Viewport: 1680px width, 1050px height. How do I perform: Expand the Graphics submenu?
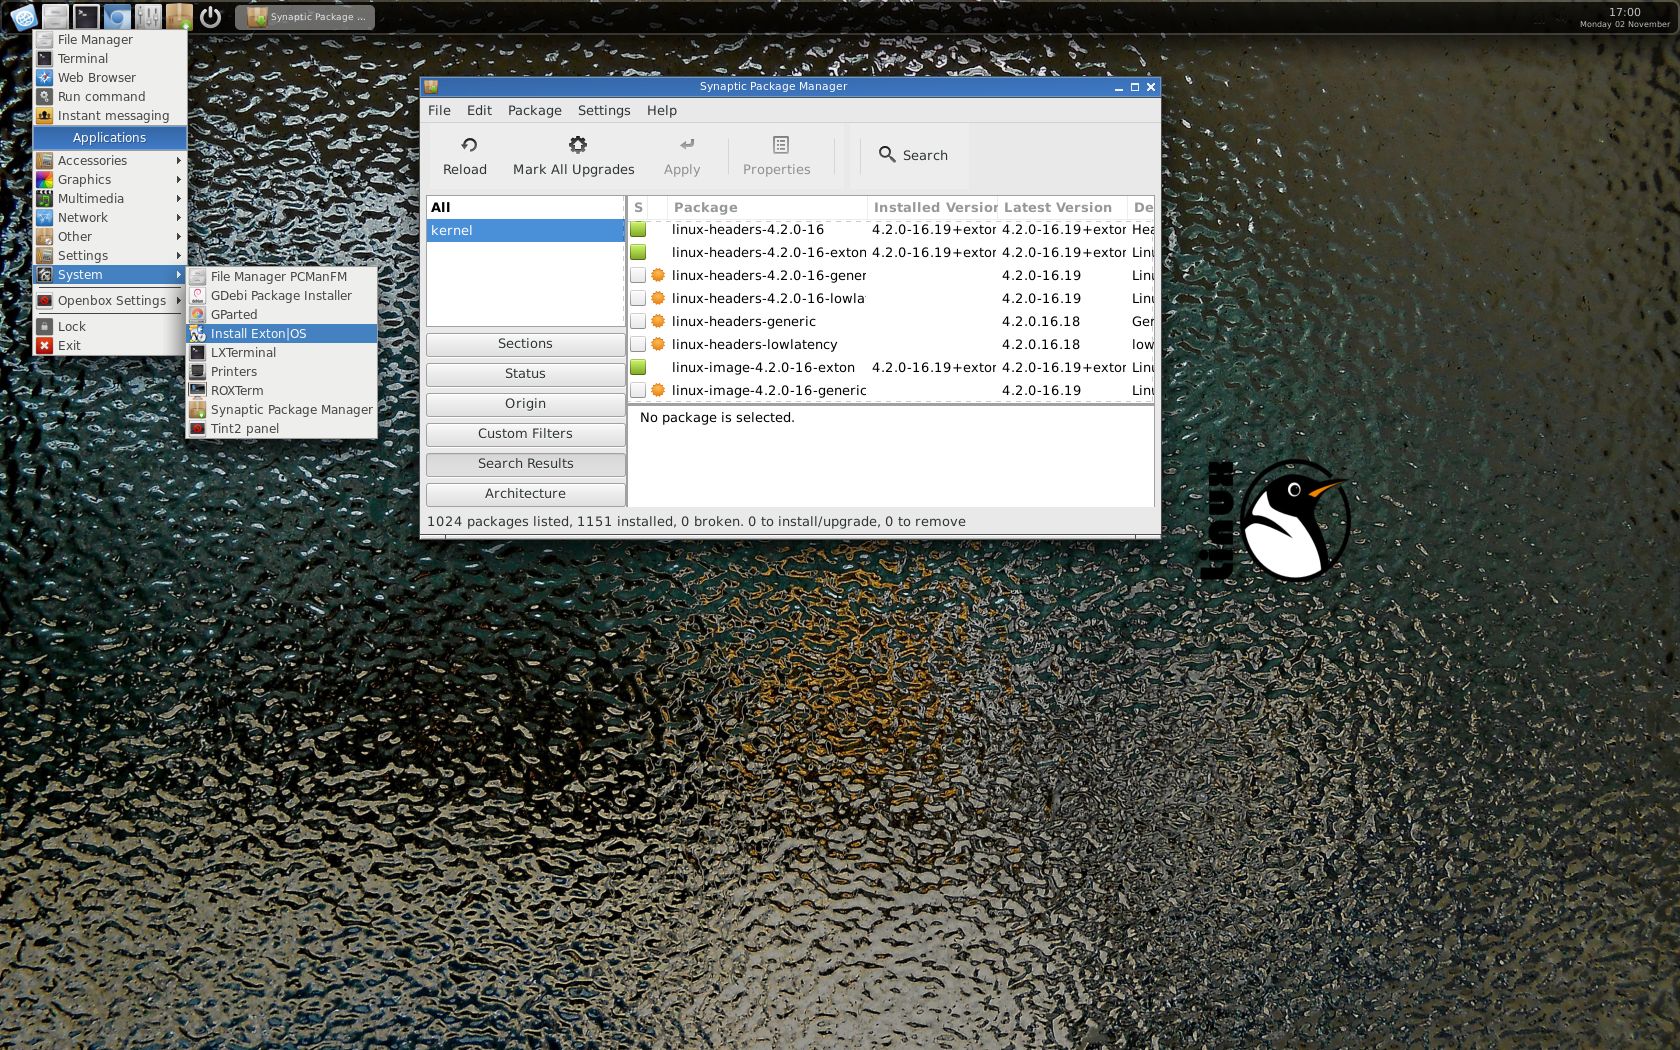tap(110, 180)
